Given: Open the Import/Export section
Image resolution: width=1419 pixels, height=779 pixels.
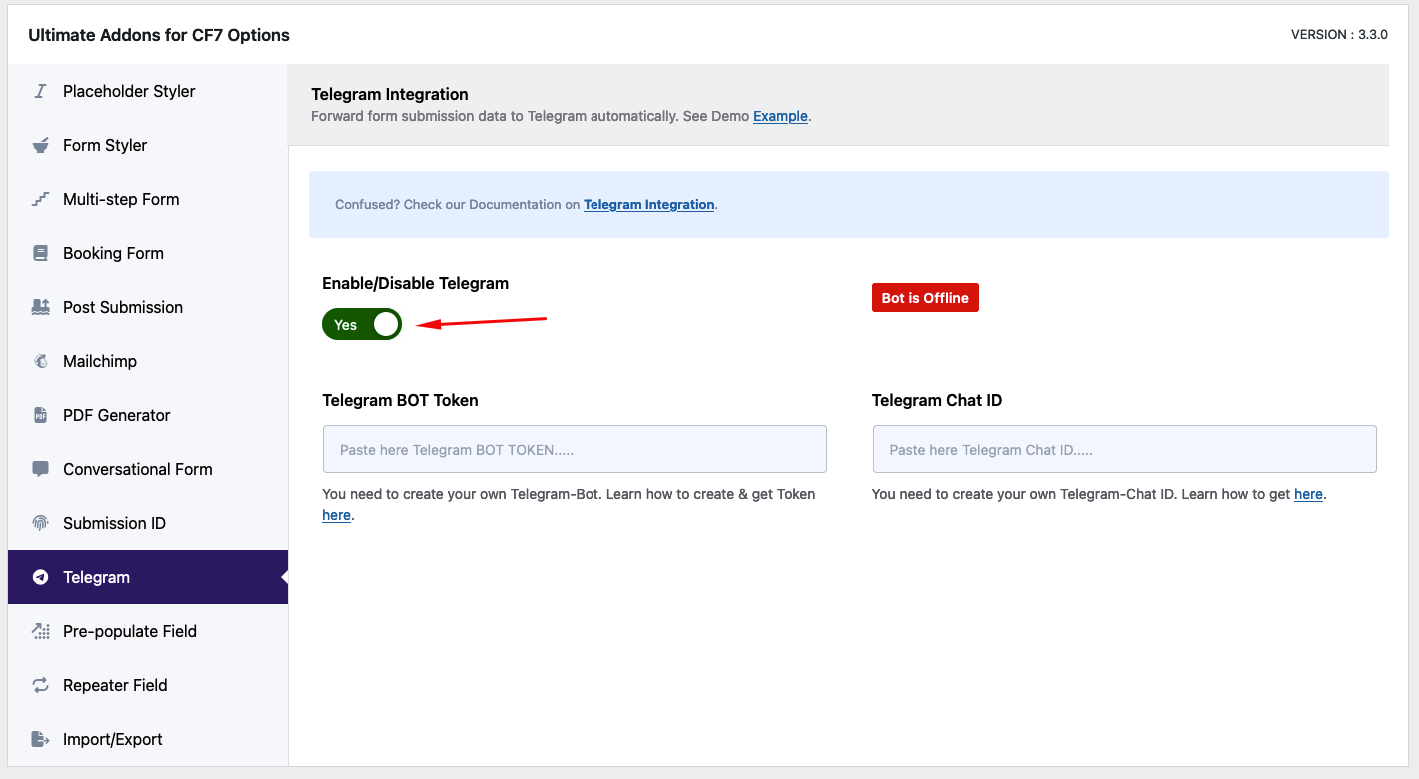Looking at the screenshot, I should click(148, 739).
